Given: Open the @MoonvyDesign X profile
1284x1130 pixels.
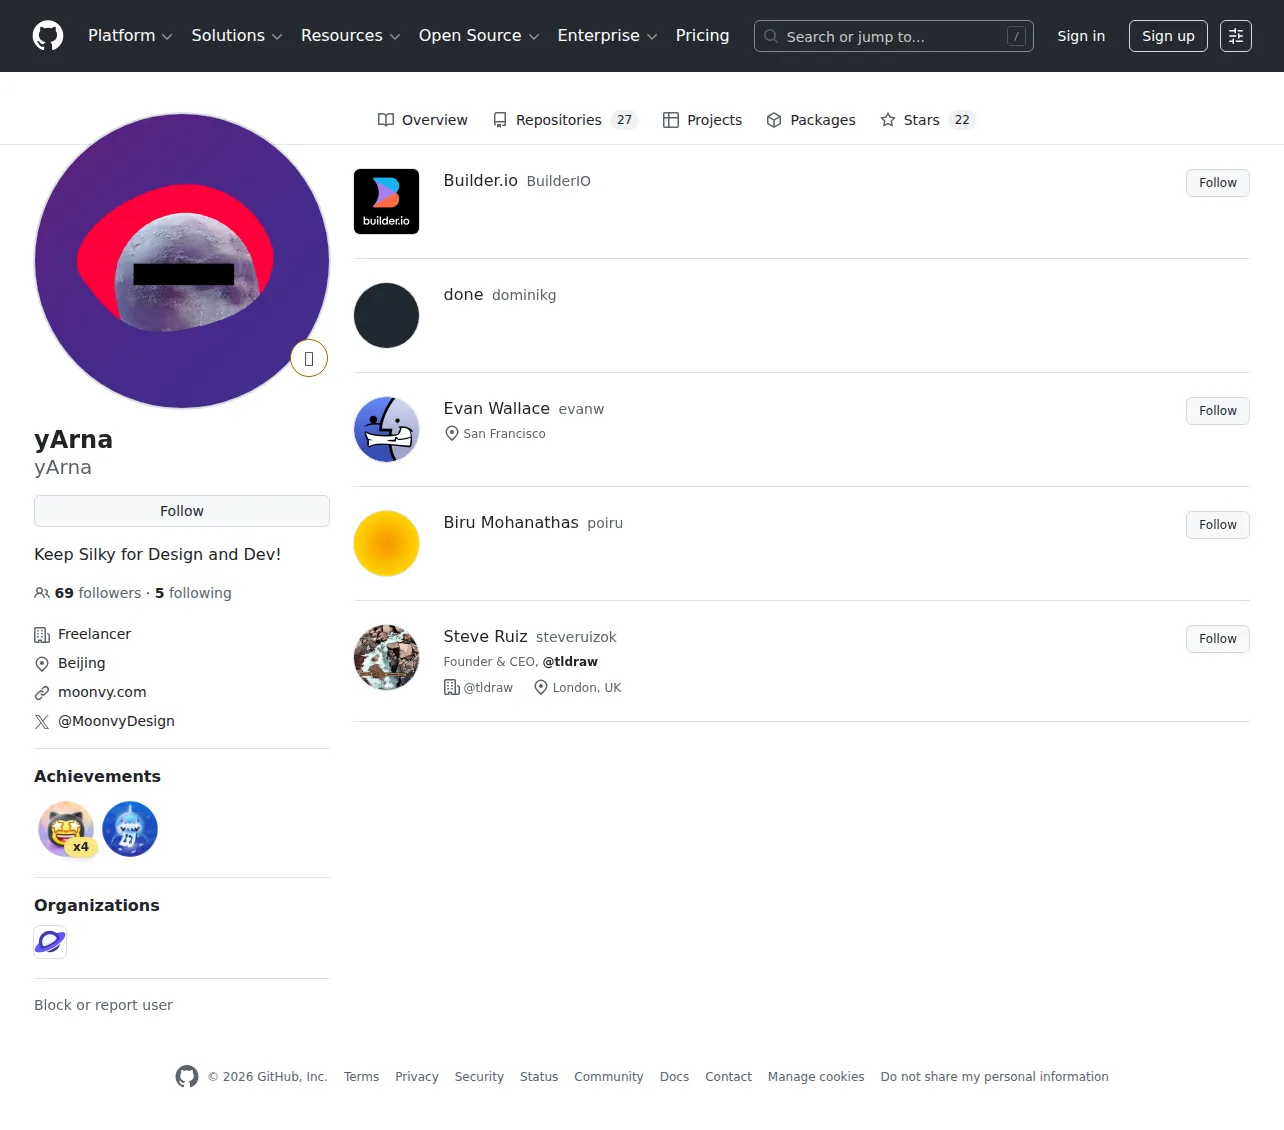Looking at the screenshot, I should pyautogui.click(x=116, y=721).
